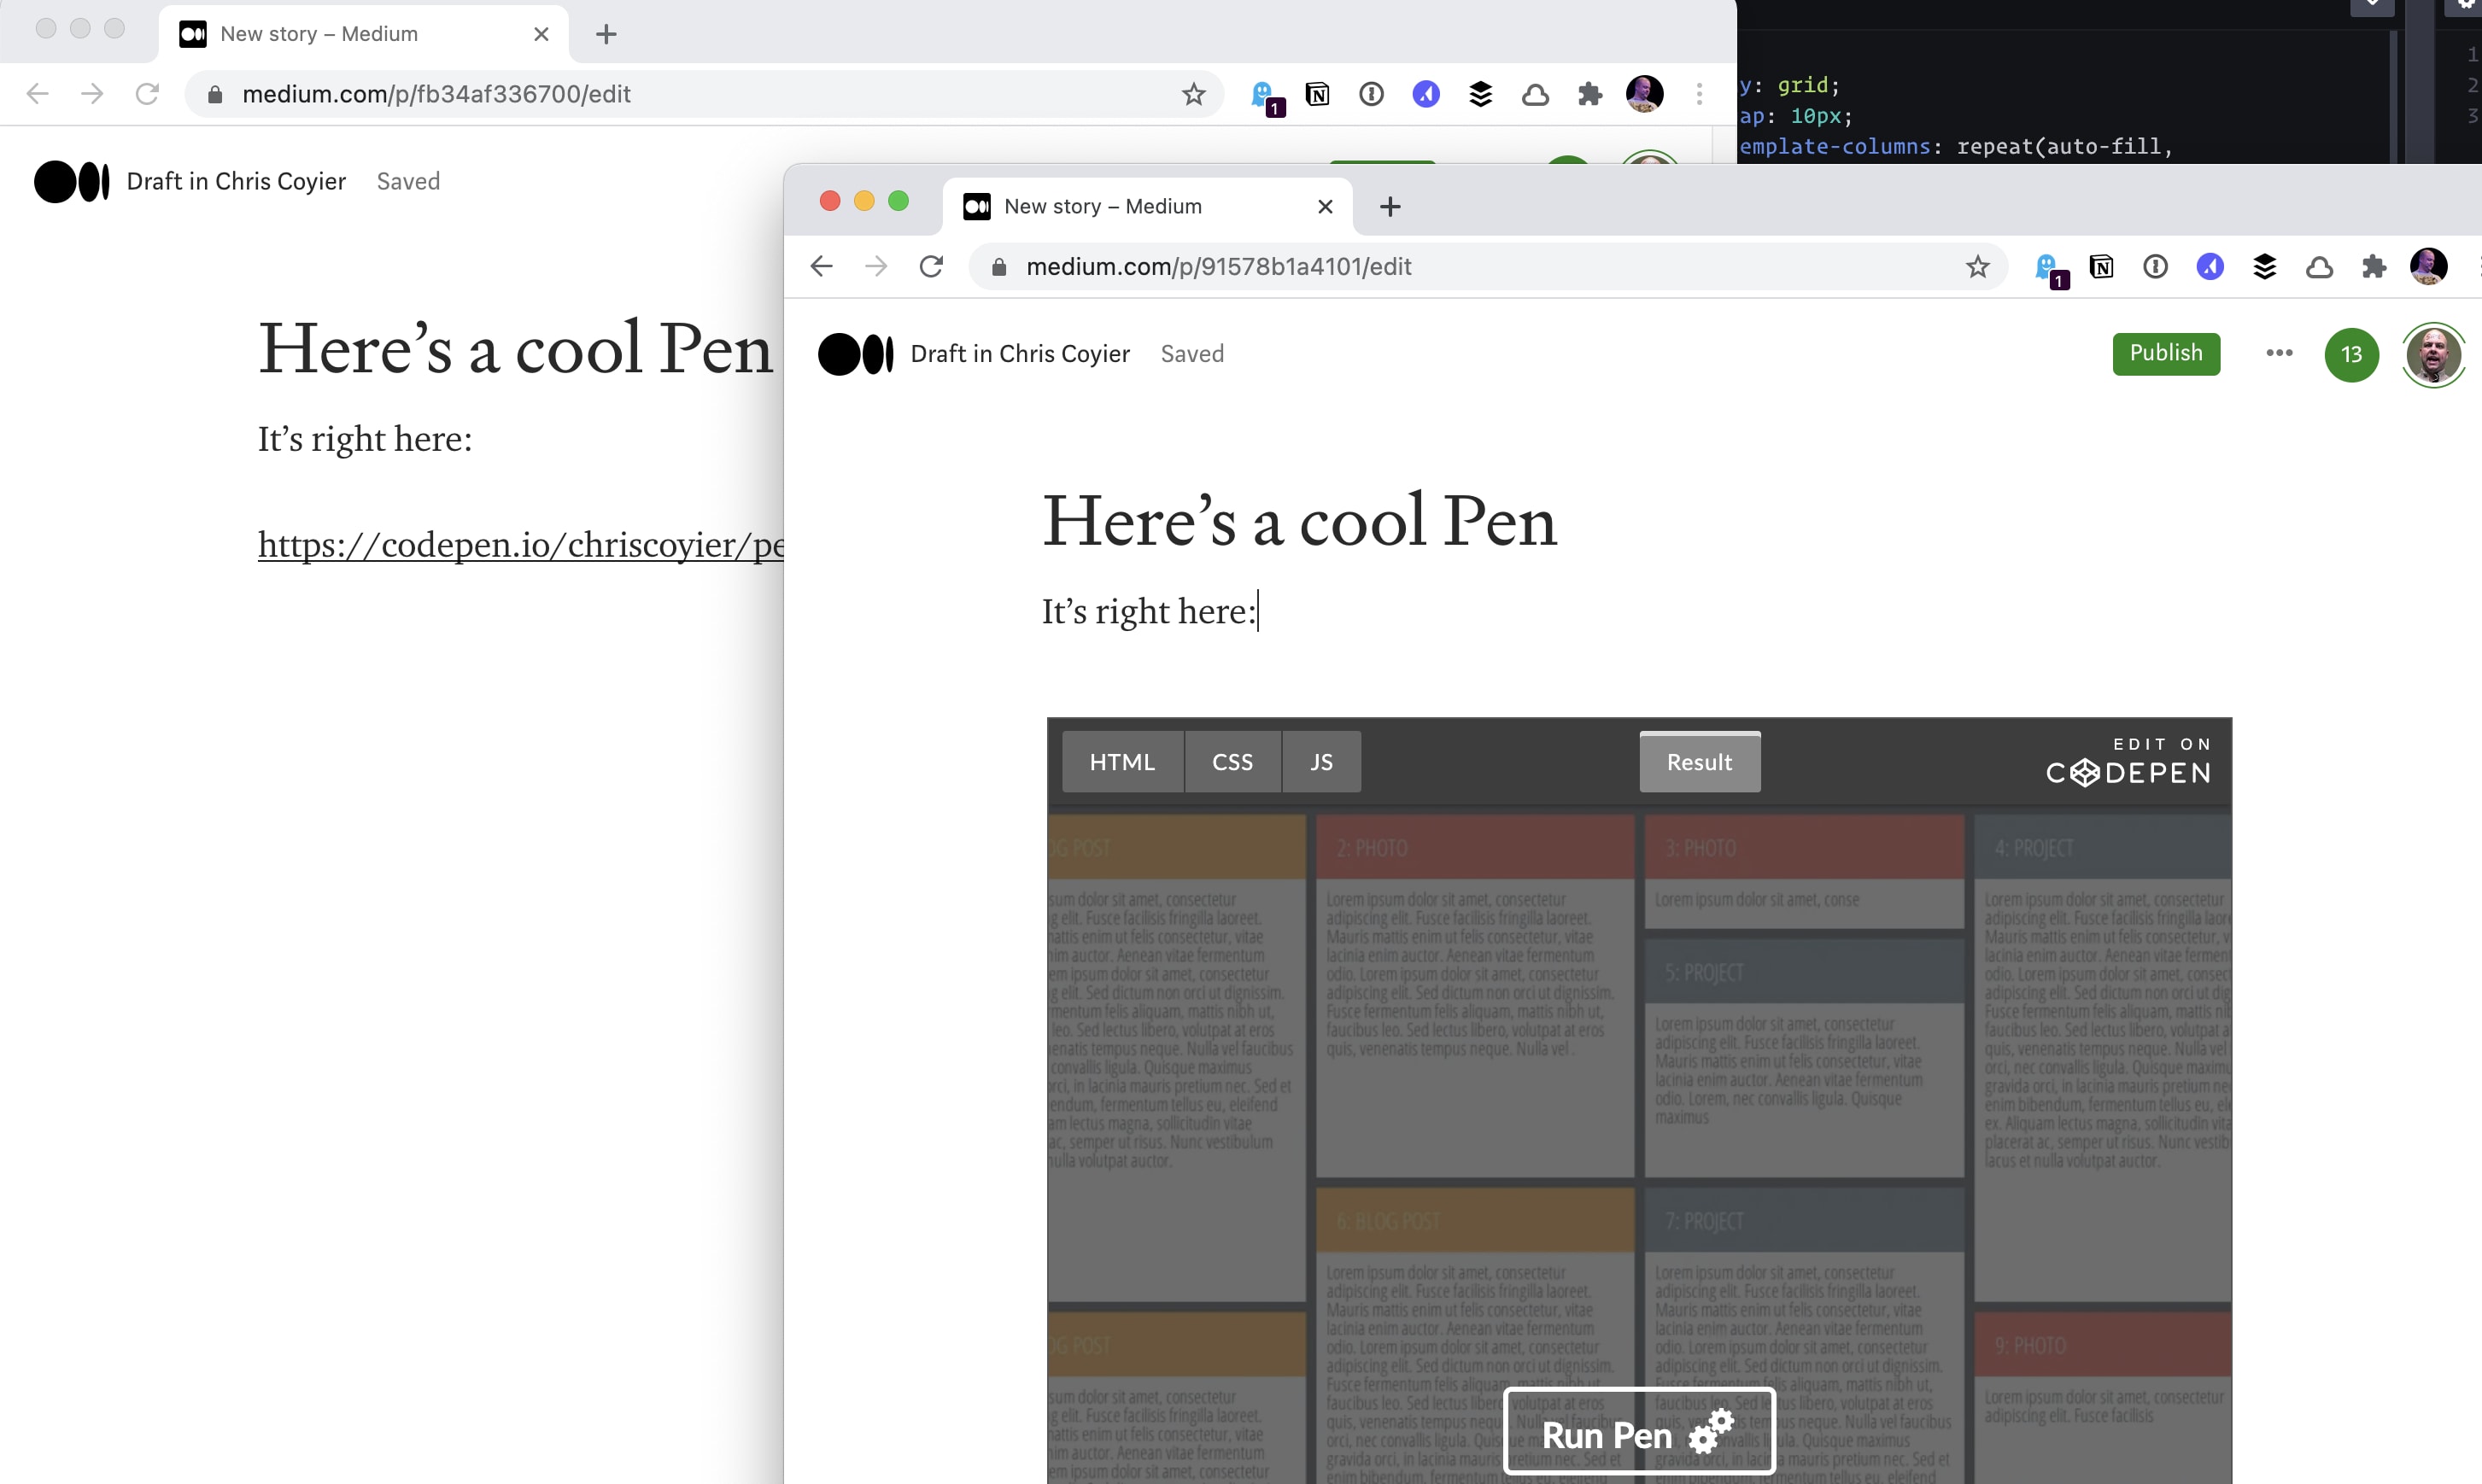The image size is (2482, 1484).
Task: Open codepen.io link in background draft
Action: (520, 545)
